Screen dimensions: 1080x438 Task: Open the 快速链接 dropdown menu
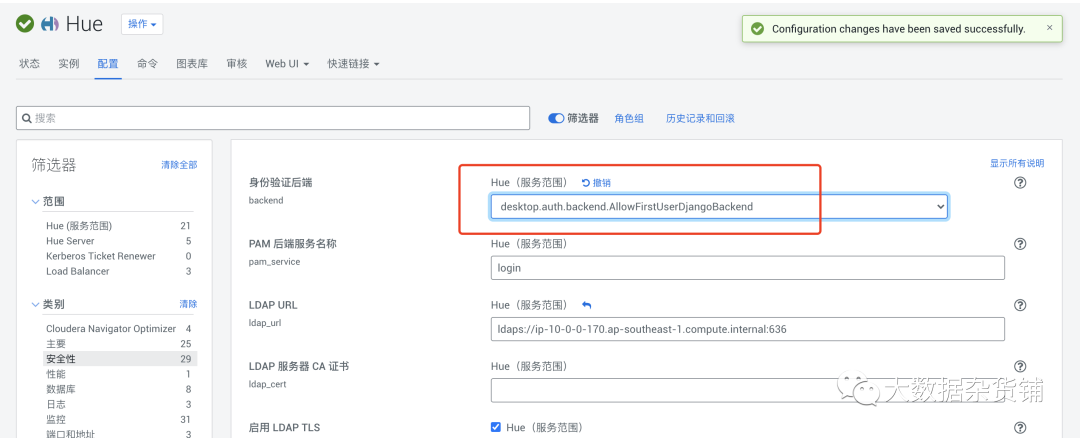(353, 63)
